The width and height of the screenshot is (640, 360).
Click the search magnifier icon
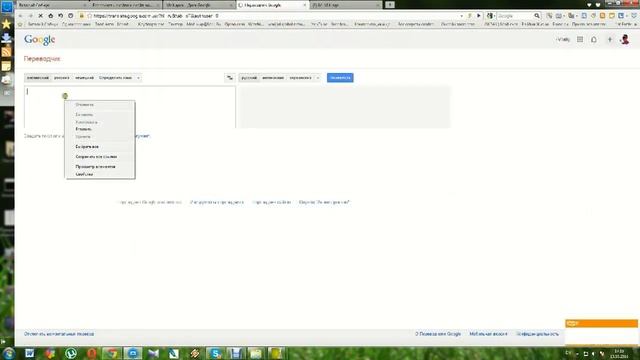(537, 16)
